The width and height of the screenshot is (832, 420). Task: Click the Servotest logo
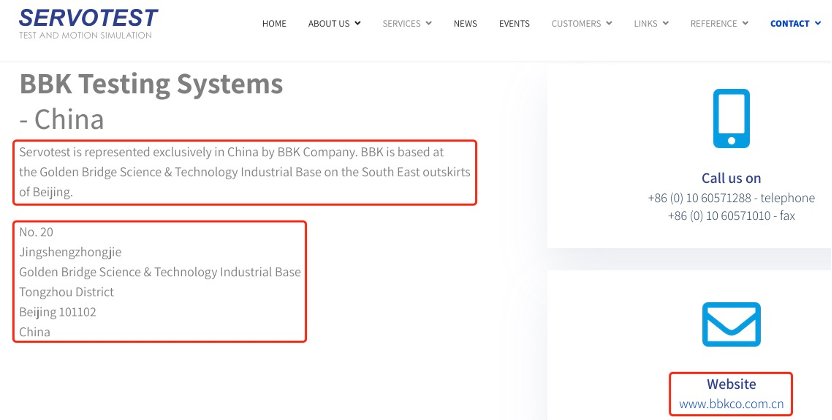click(x=88, y=23)
